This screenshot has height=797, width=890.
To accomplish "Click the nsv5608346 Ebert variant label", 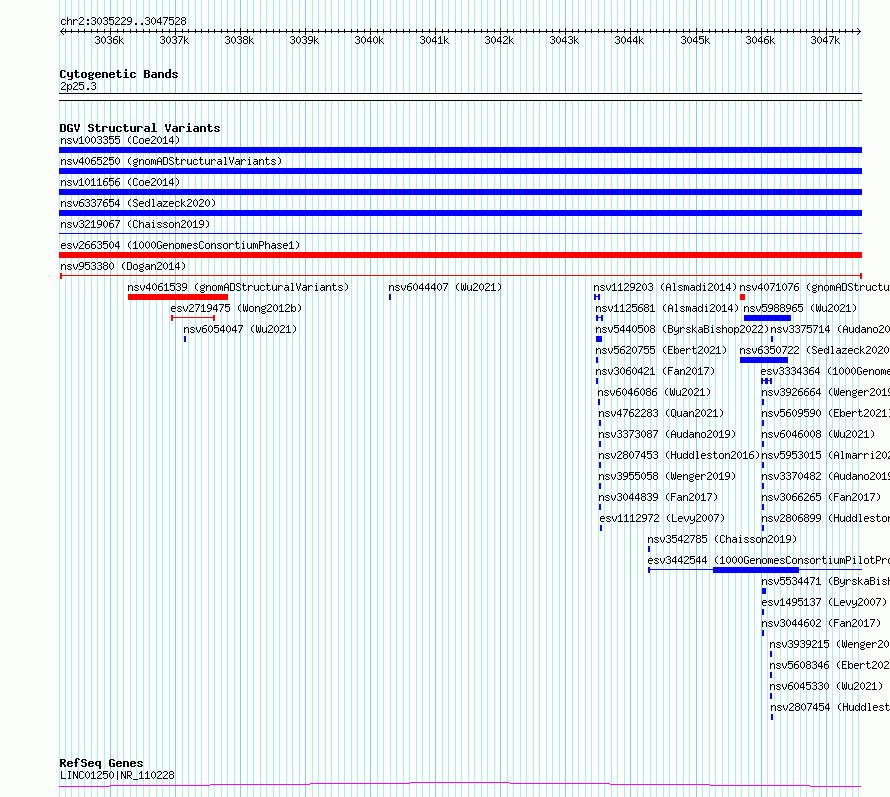I will [x=829, y=665].
